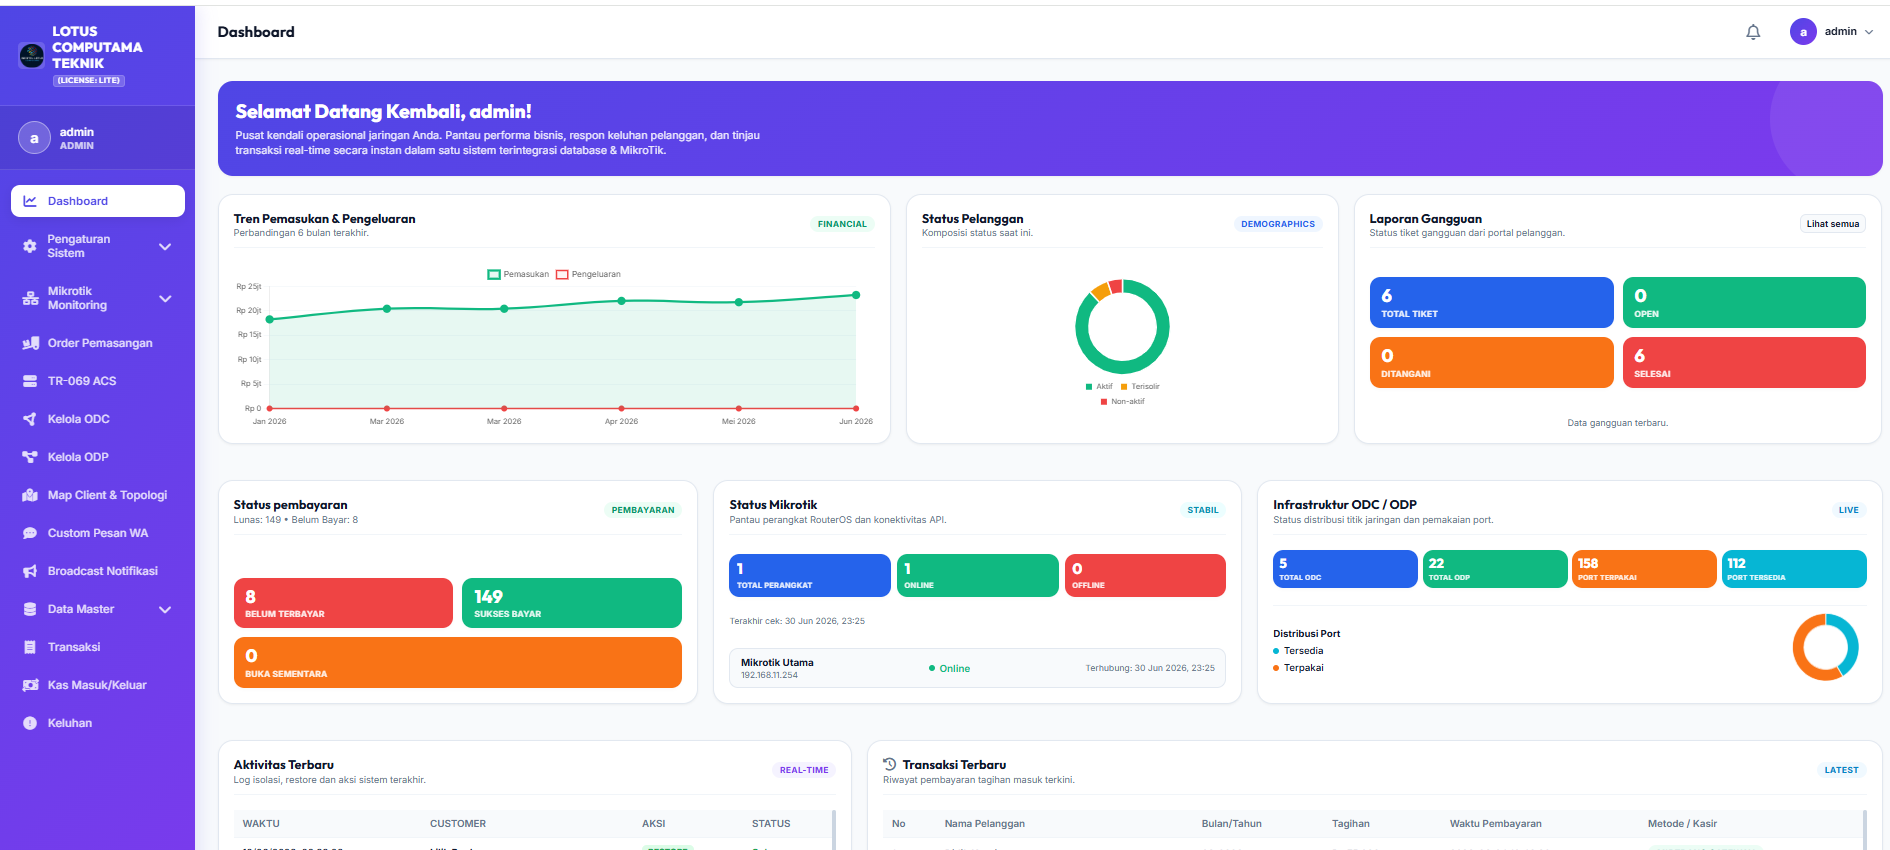The height and width of the screenshot is (850, 1890).
Task: Click the Broadcast Notifikasi megaphone icon
Action: (x=30, y=571)
